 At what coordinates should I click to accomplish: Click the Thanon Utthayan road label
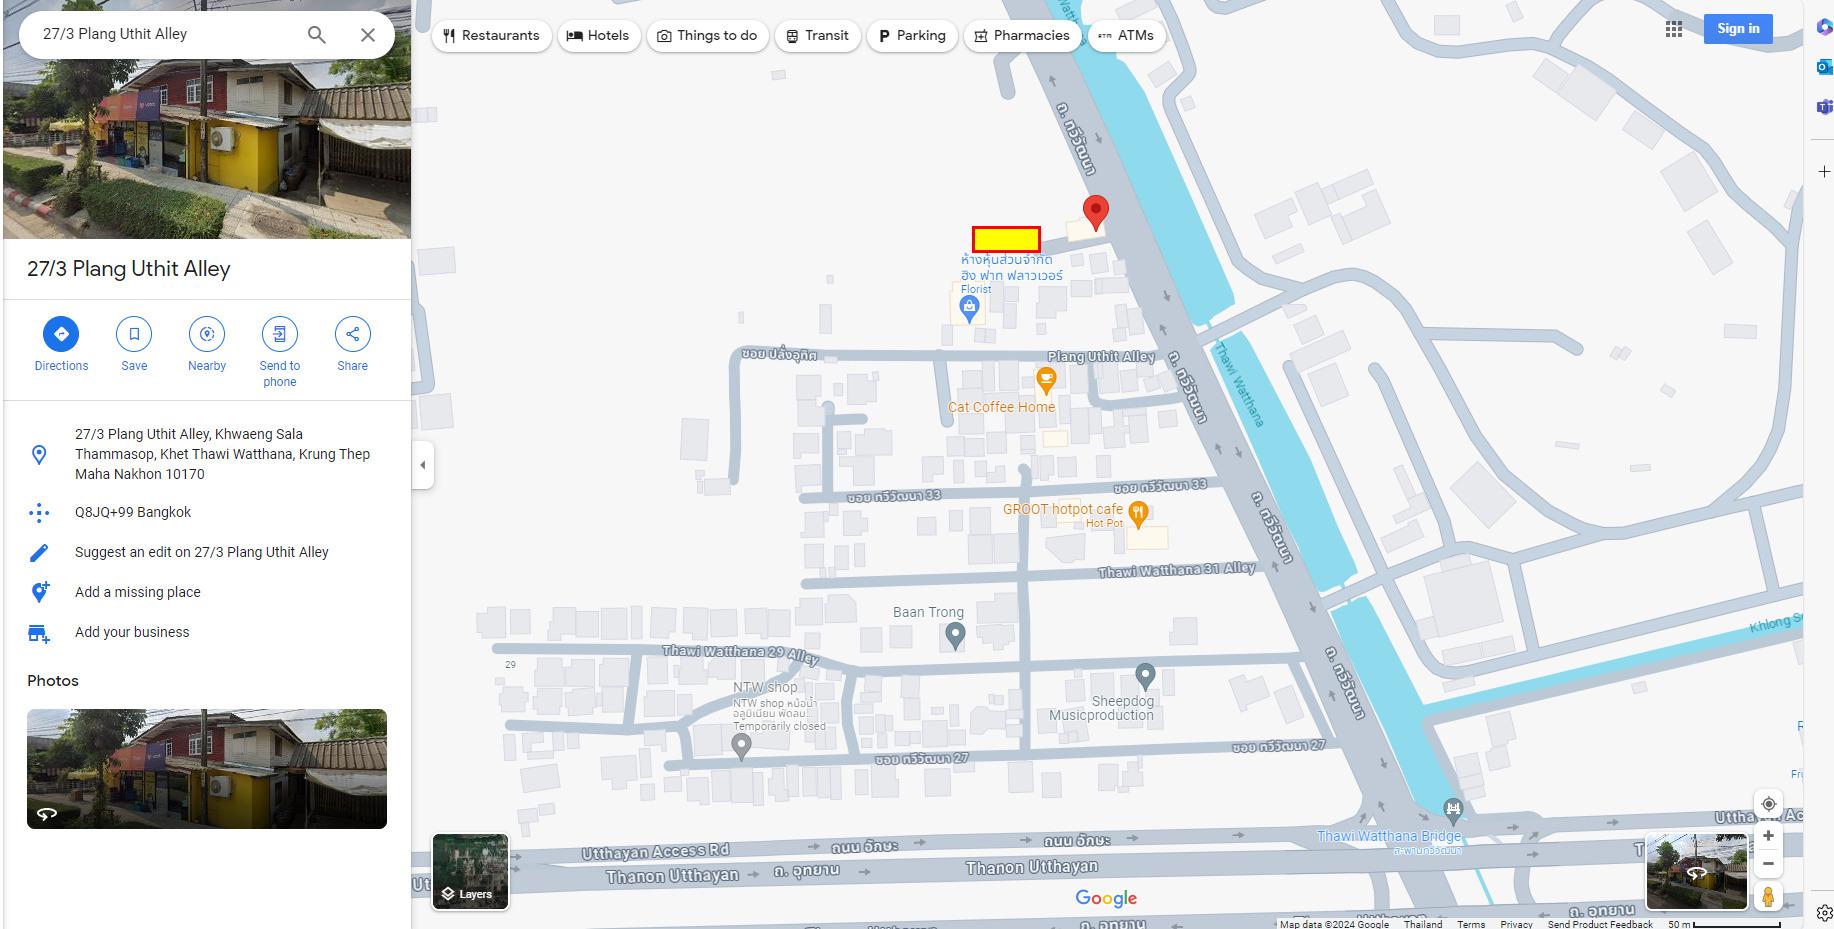[1032, 867]
